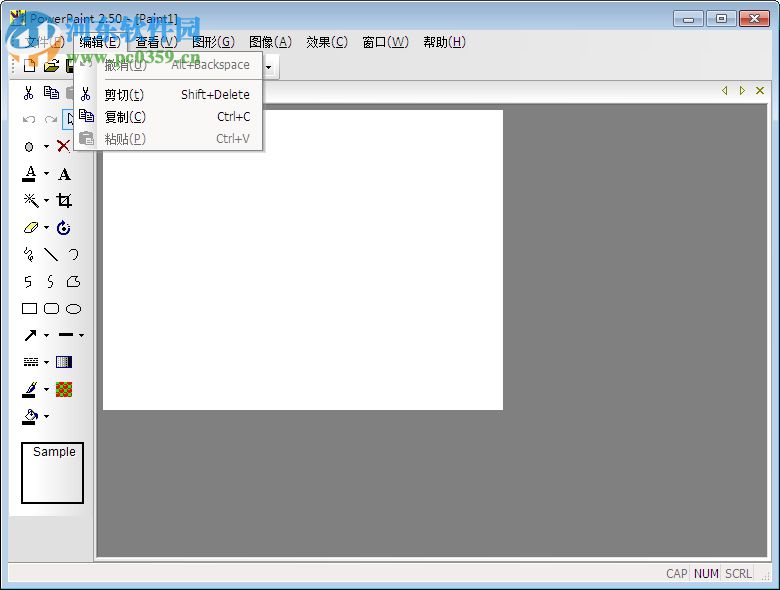The image size is (780, 590).
Task: Choose 撤消(U) from the Edit menu
Action: coord(168,65)
